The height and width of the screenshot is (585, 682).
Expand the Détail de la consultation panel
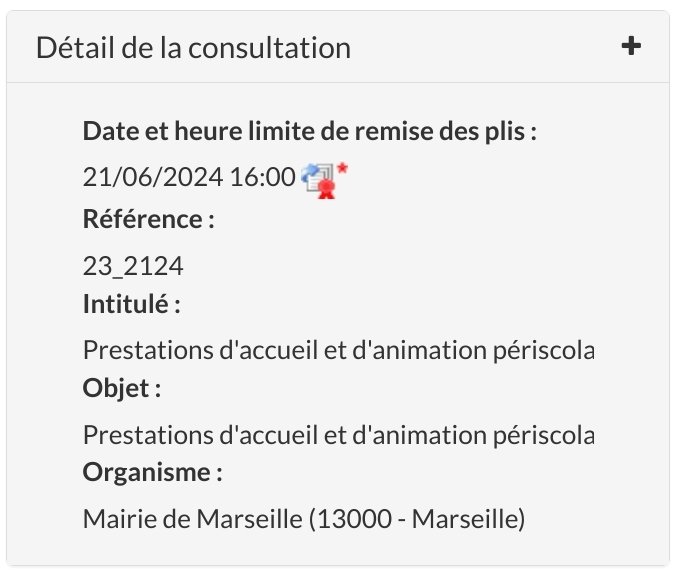[631, 46]
